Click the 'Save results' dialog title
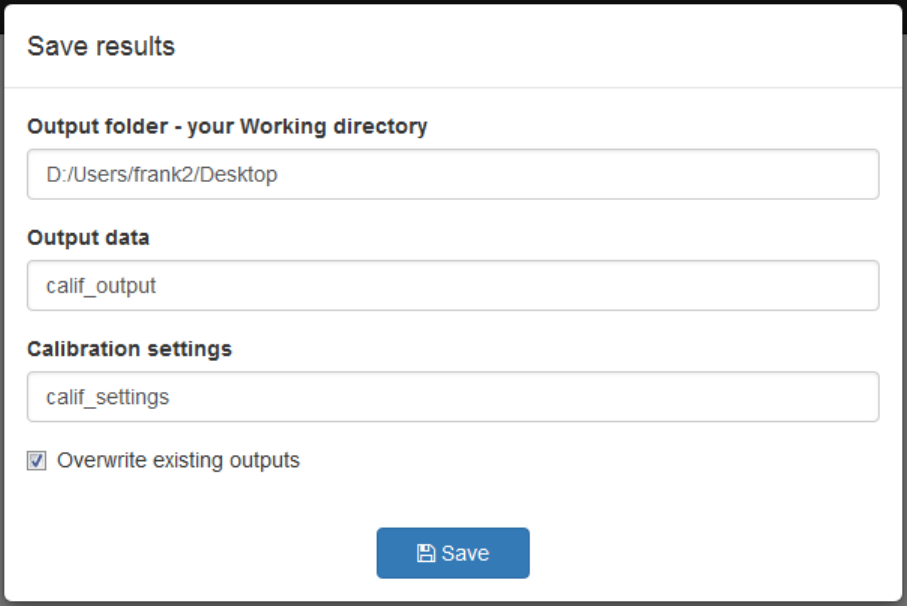This screenshot has width=907, height=606. click(101, 46)
